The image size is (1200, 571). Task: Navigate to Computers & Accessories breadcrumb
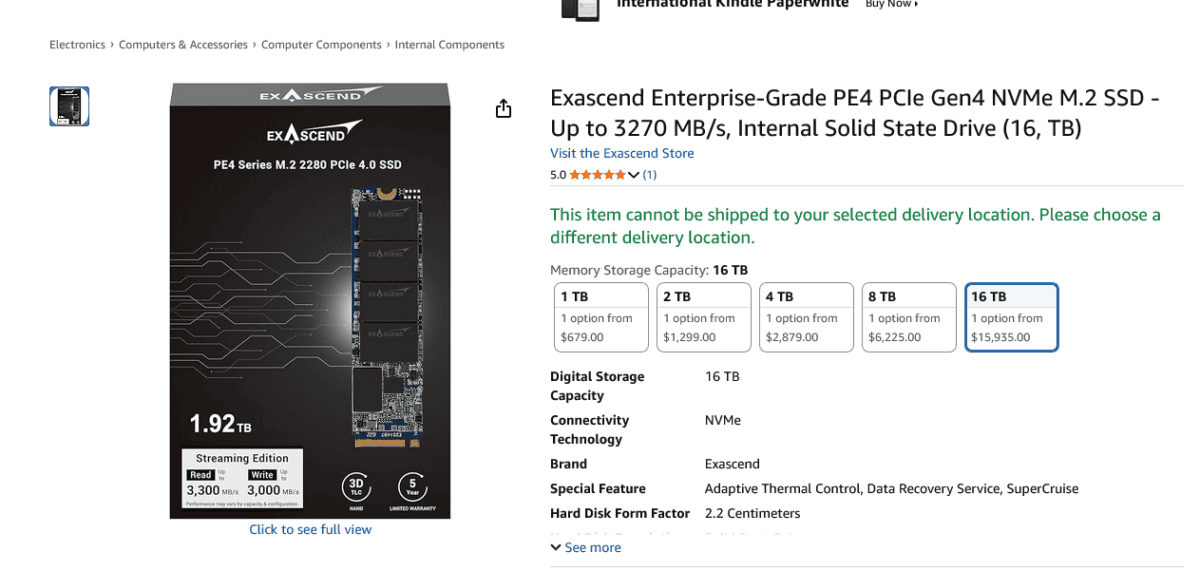183,45
